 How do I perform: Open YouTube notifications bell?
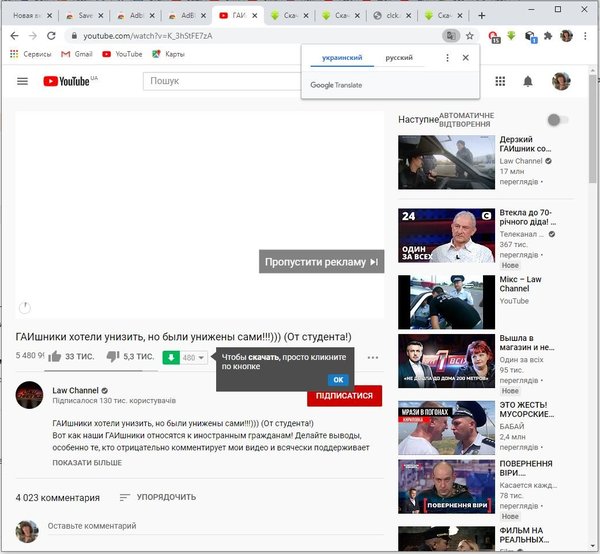(528, 81)
